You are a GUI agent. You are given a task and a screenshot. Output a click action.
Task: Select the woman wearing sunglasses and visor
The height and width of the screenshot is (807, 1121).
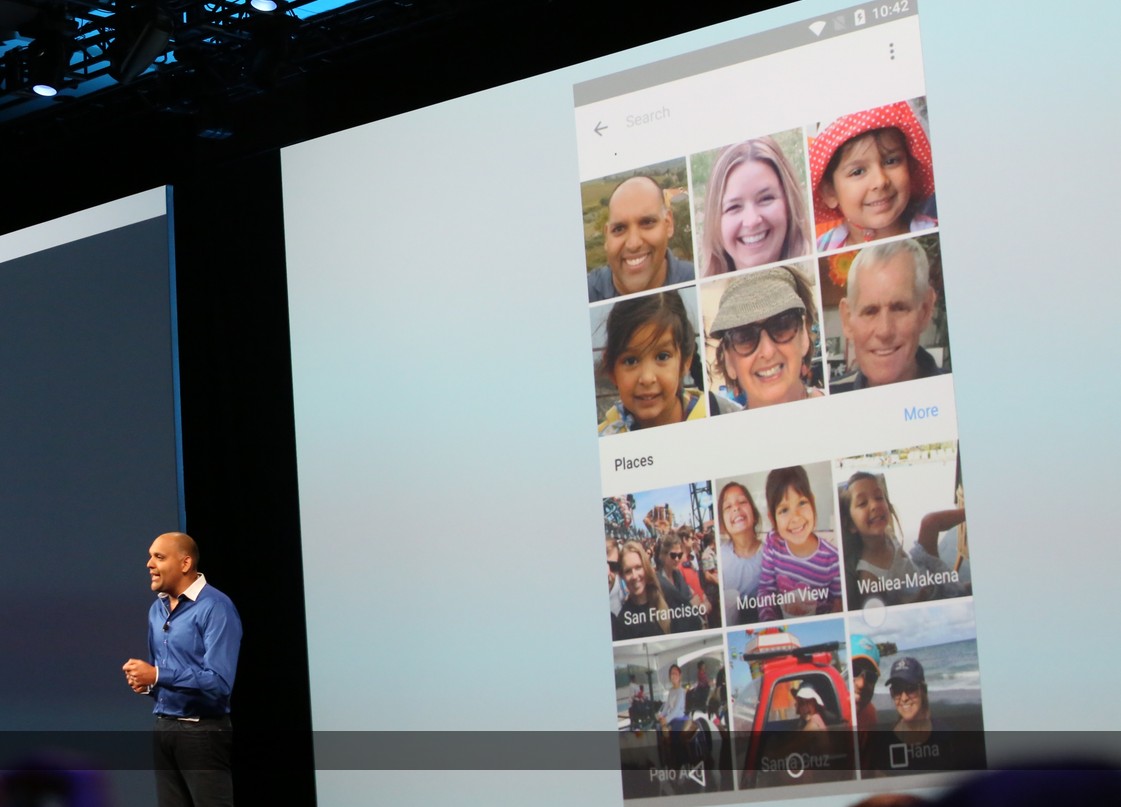[764, 347]
